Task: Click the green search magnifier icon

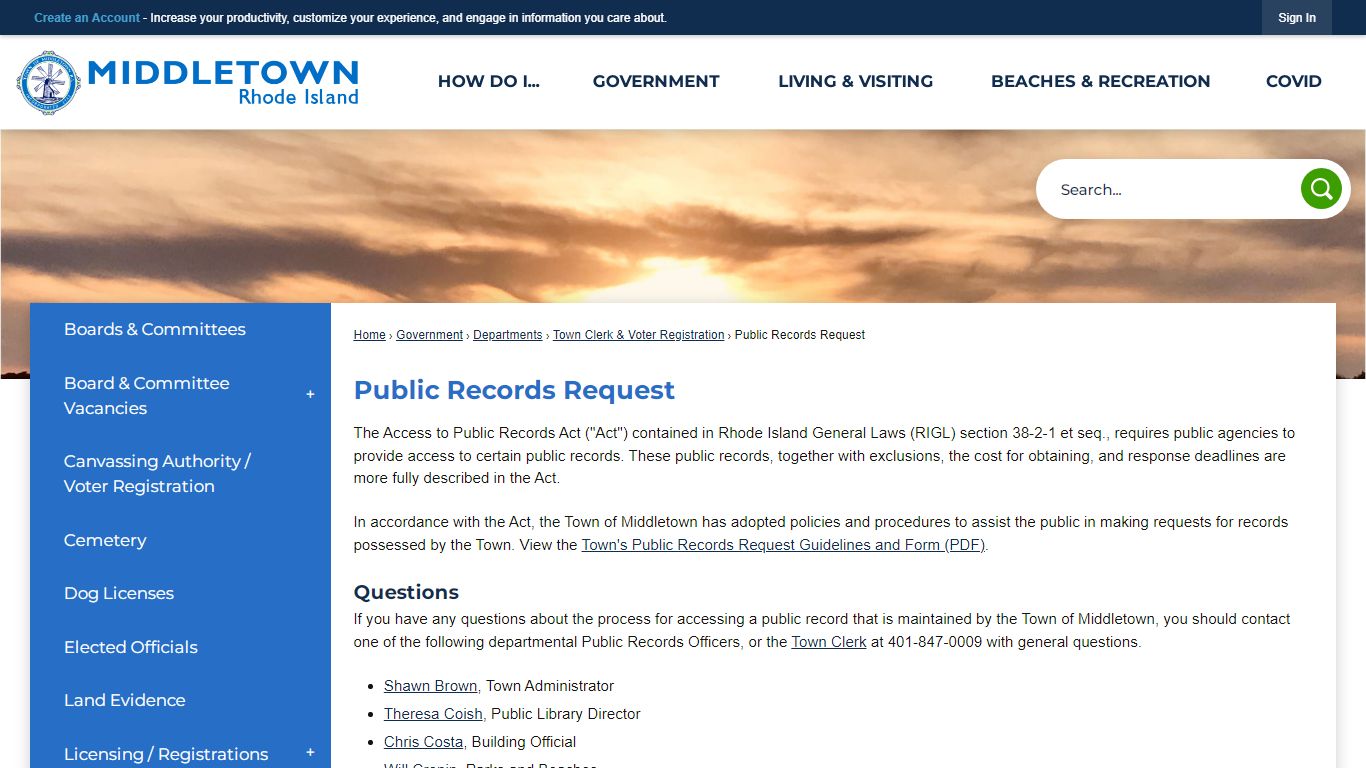Action: tap(1320, 189)
